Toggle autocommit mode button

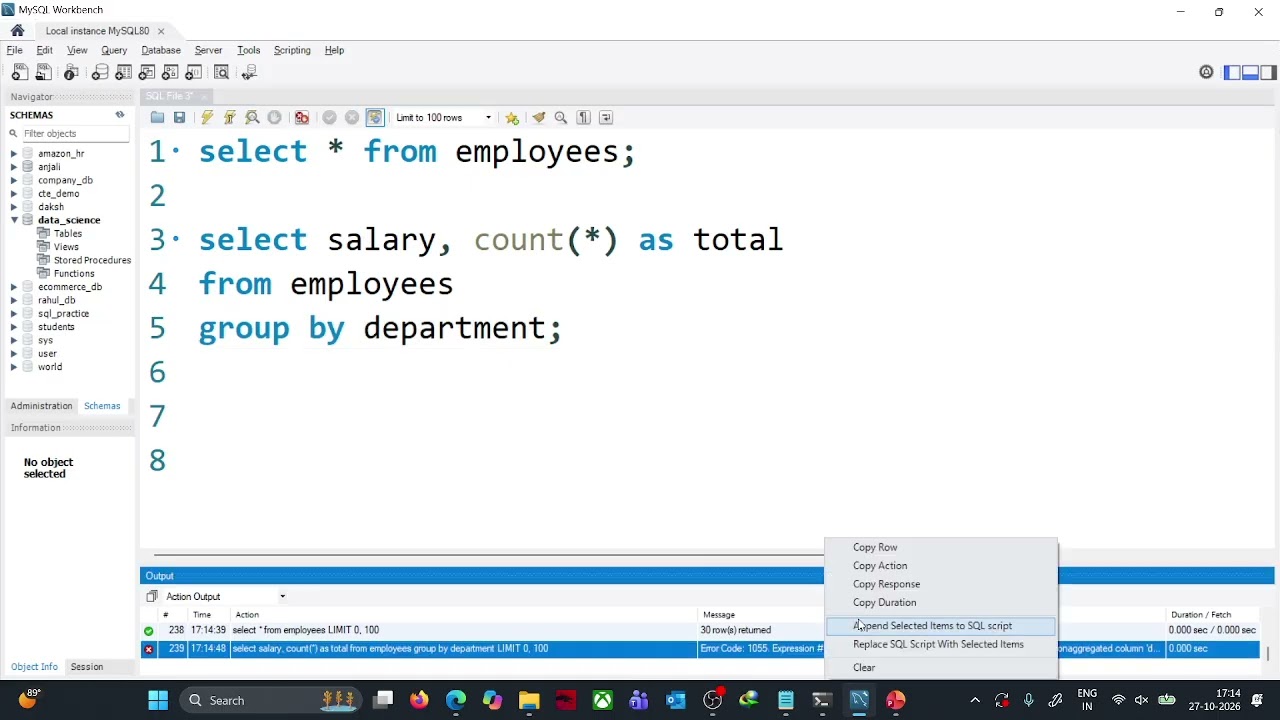coord(375,118)
